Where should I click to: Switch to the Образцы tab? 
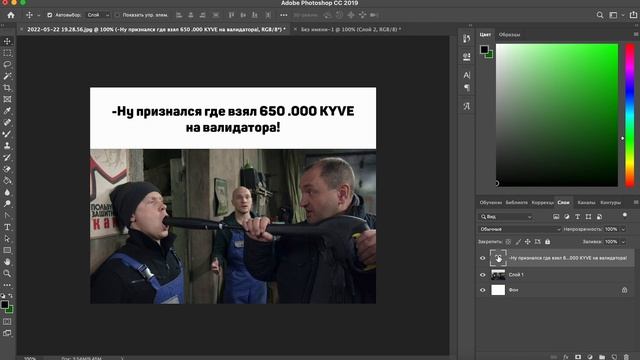[509, 35]
